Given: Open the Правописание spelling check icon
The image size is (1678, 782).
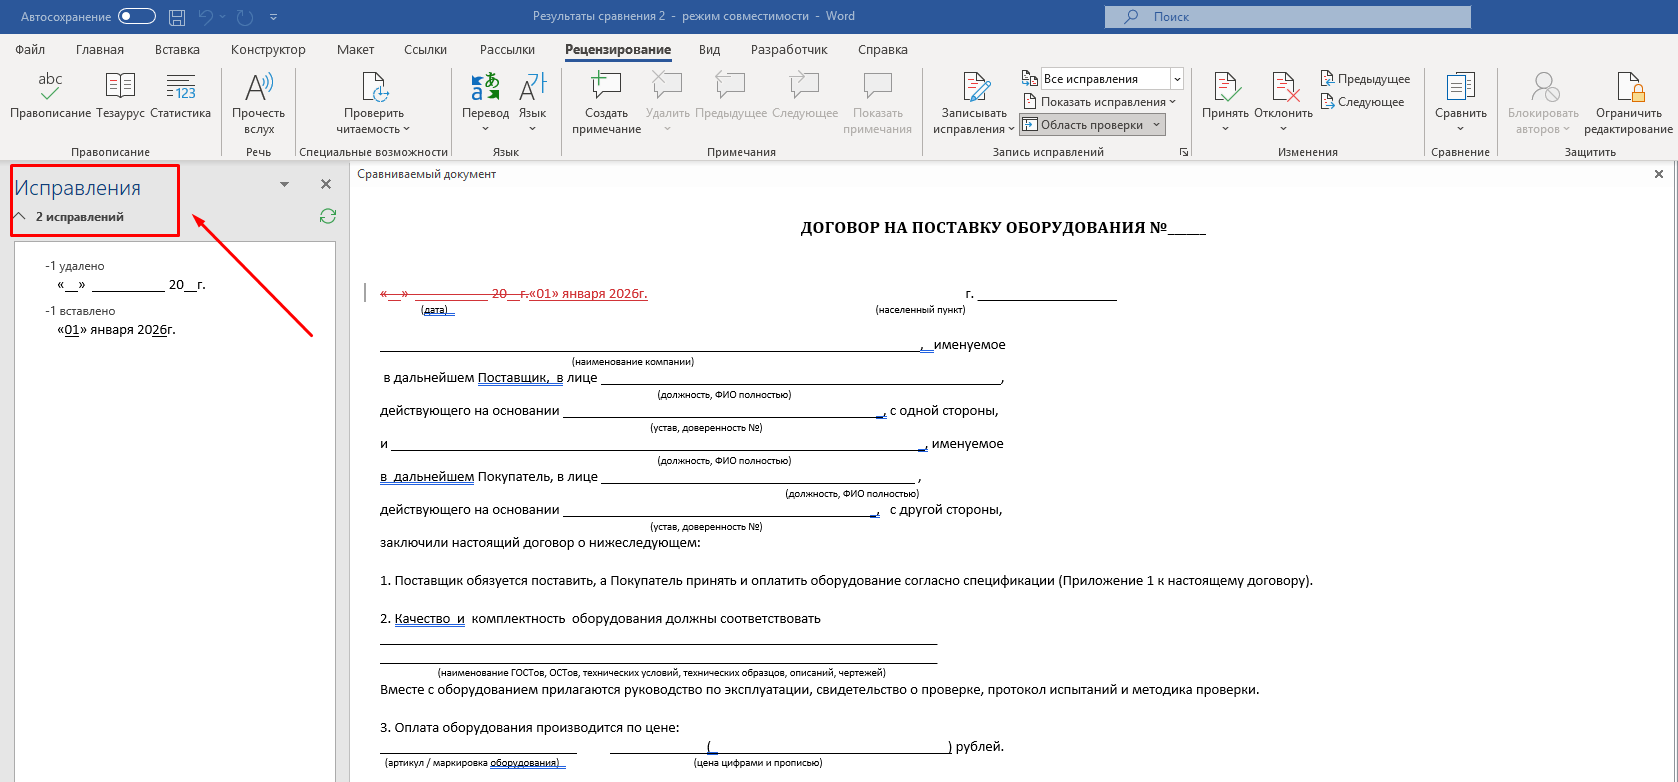Looking at the screenshot, I should (x=50, y=96).
